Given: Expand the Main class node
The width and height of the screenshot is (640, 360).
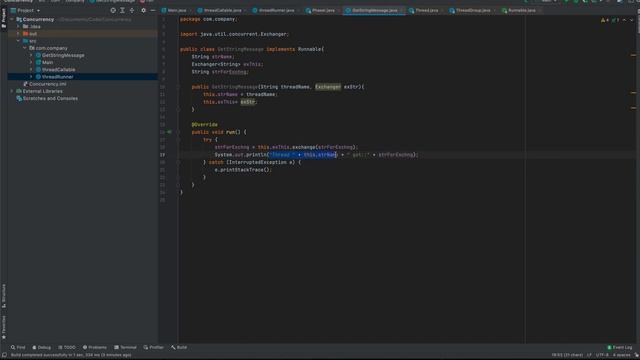Looking at the screenshot, I should [31, 62].
